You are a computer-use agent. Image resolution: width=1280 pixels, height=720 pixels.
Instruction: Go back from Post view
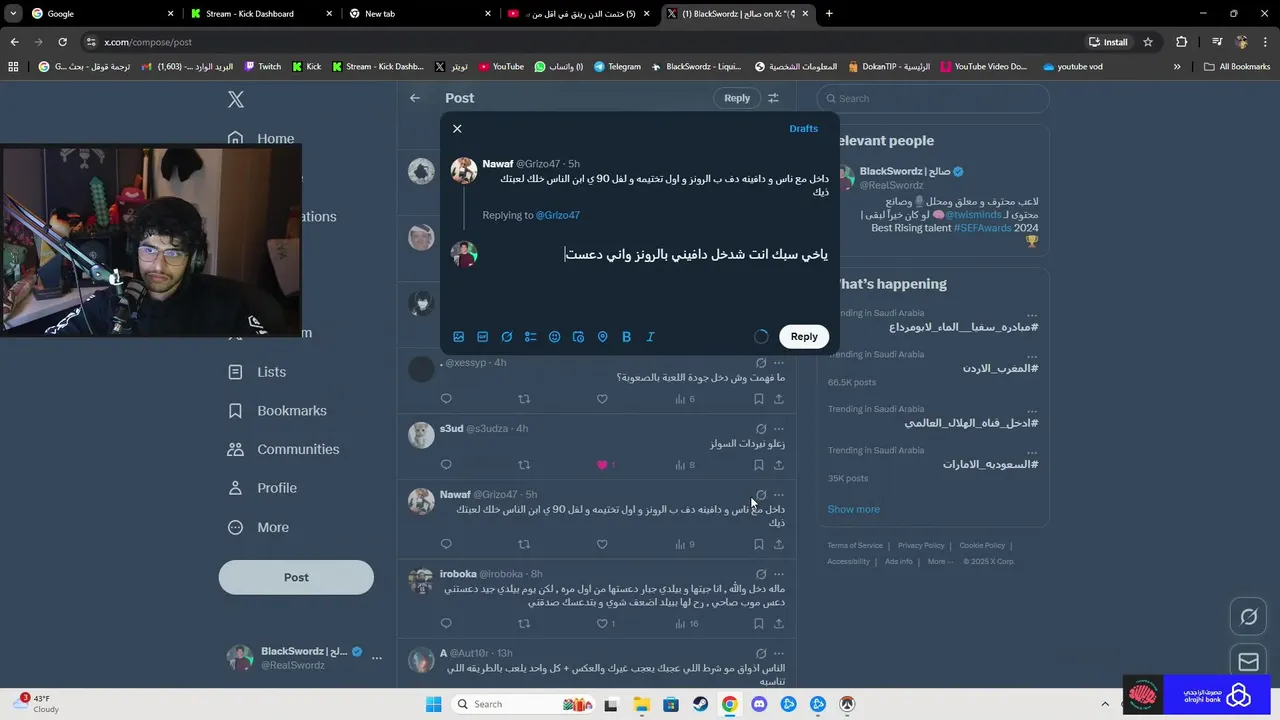(x=415, y=98)
